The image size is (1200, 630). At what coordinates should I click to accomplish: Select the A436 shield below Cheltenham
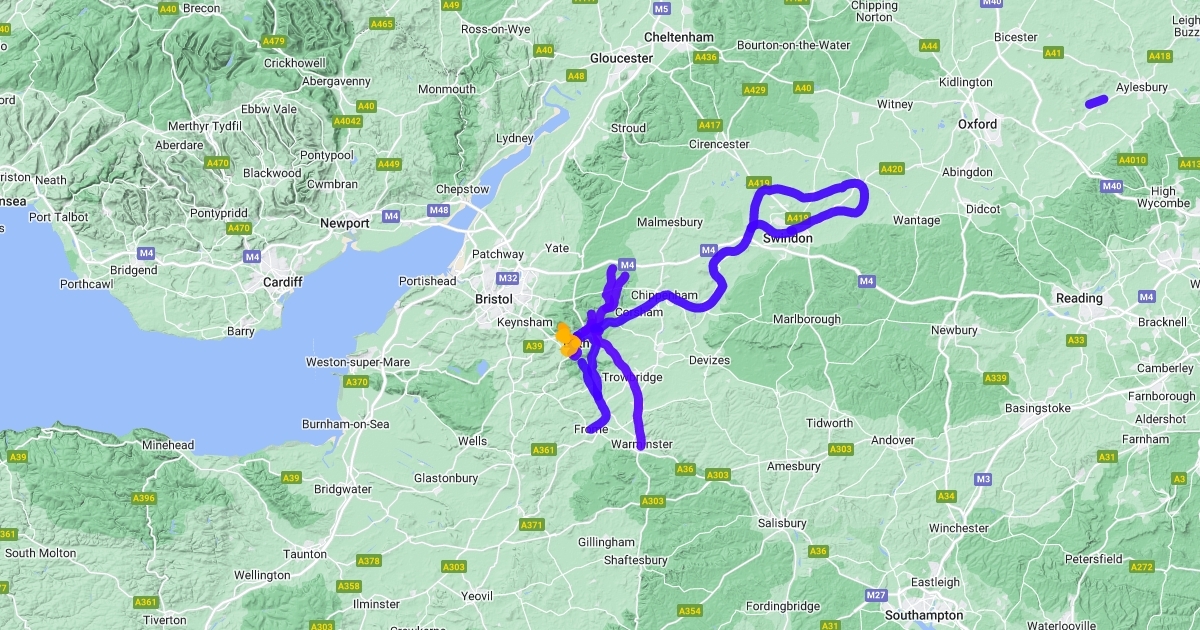point(706,57)
